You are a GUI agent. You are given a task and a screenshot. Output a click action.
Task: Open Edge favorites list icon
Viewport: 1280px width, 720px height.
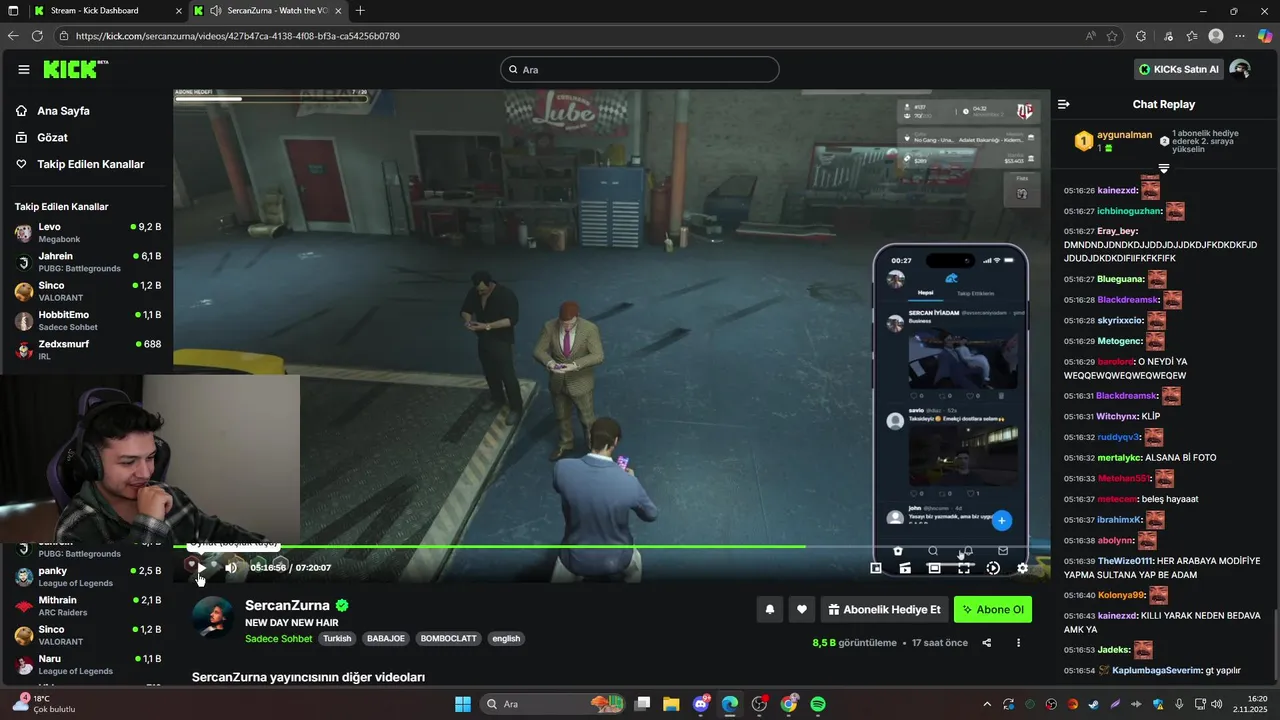coord(1192,36)
